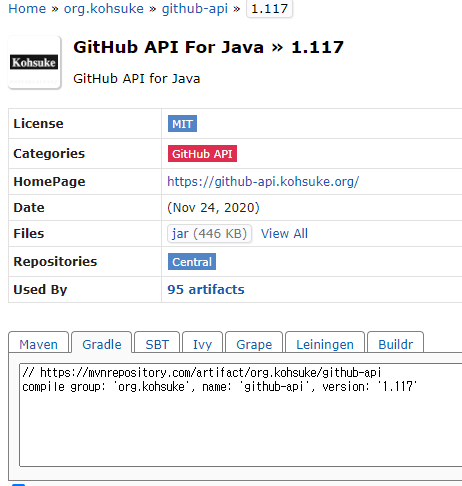Click the Categories row label
Image resolution: width=462 pixels, height=486 pixels.
tap(49, 154)
